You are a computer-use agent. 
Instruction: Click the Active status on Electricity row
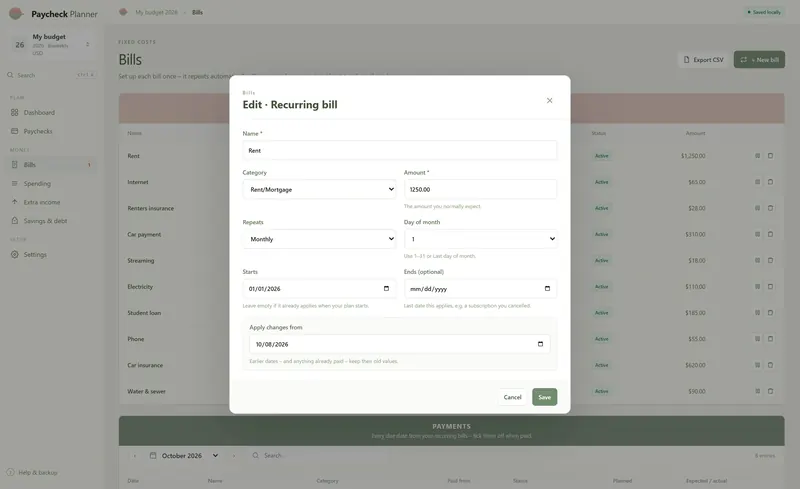point(602,286)
